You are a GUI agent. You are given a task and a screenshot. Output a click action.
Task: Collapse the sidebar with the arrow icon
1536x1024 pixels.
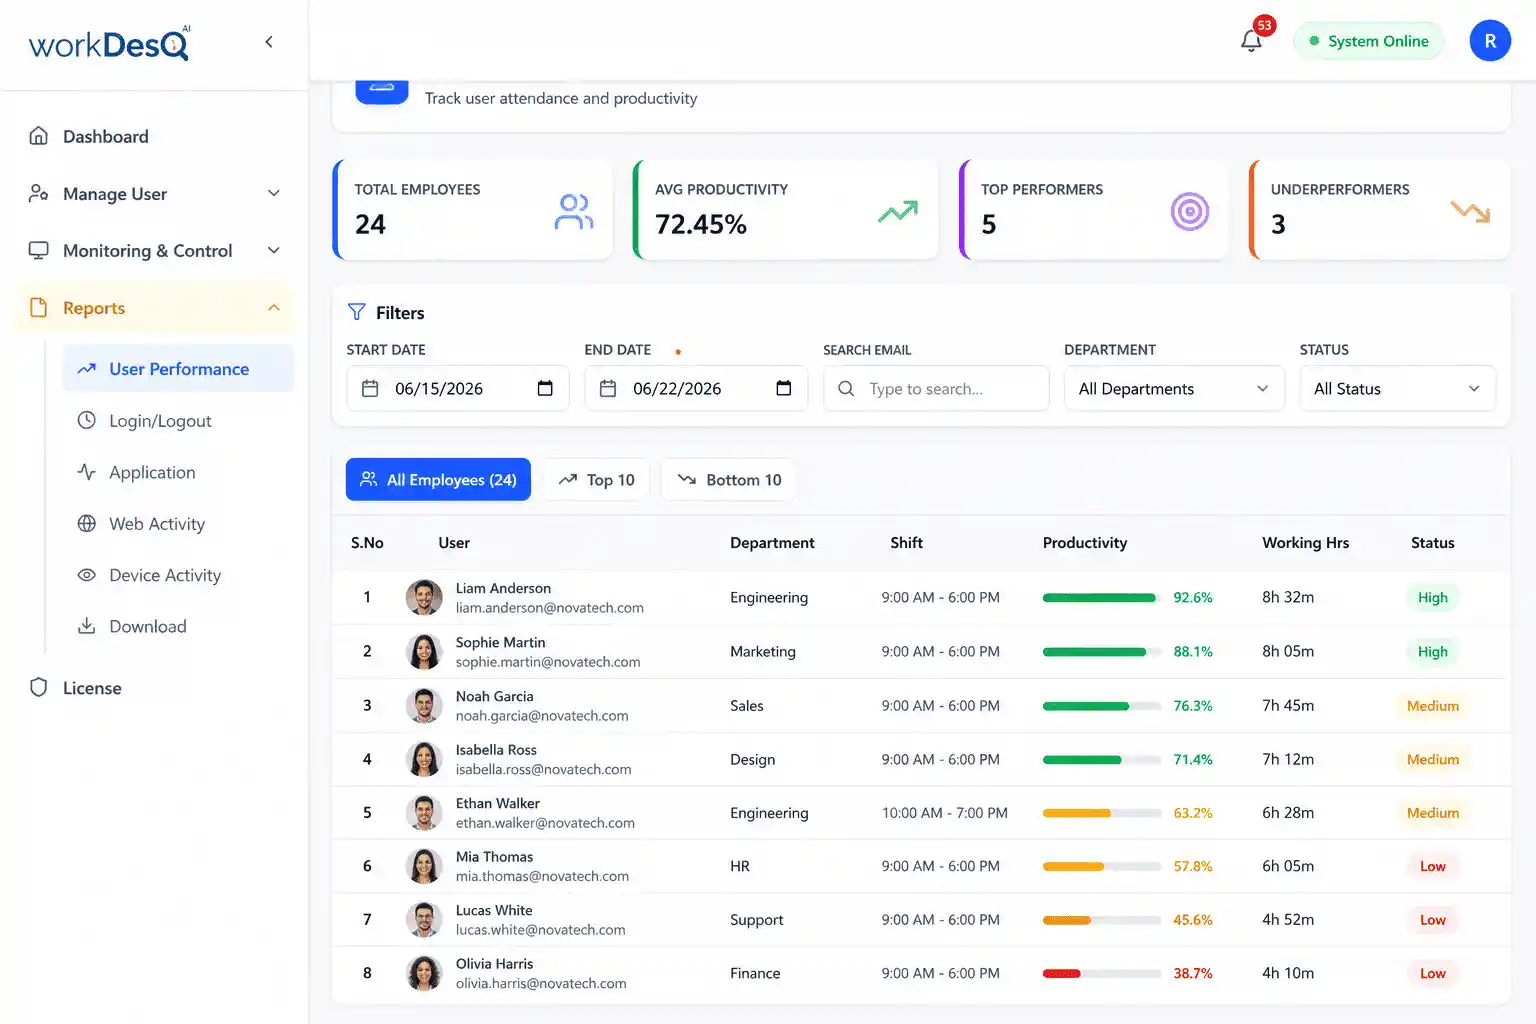[x=269, y=42]
